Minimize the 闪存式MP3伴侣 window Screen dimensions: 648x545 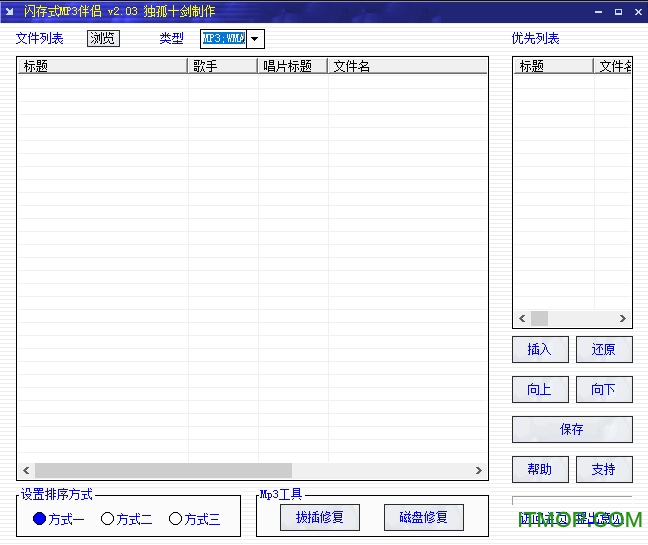click(x=598, y=12)
